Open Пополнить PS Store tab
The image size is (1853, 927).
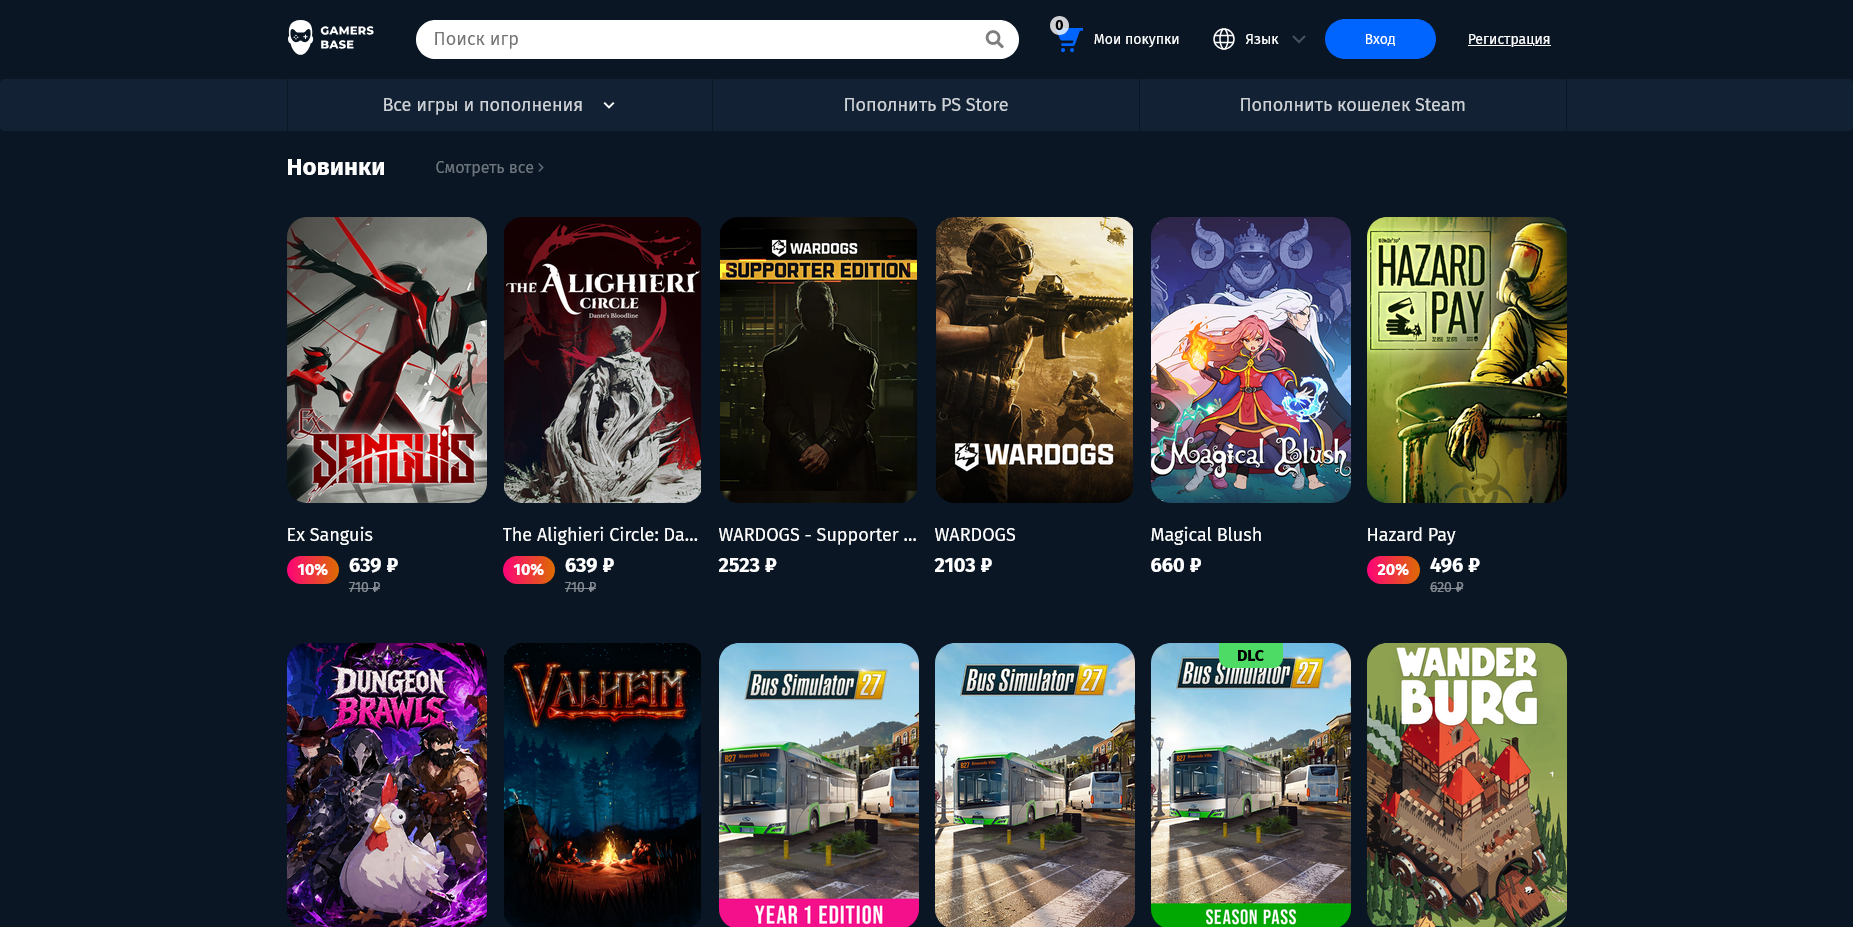(x=926, y=105)
